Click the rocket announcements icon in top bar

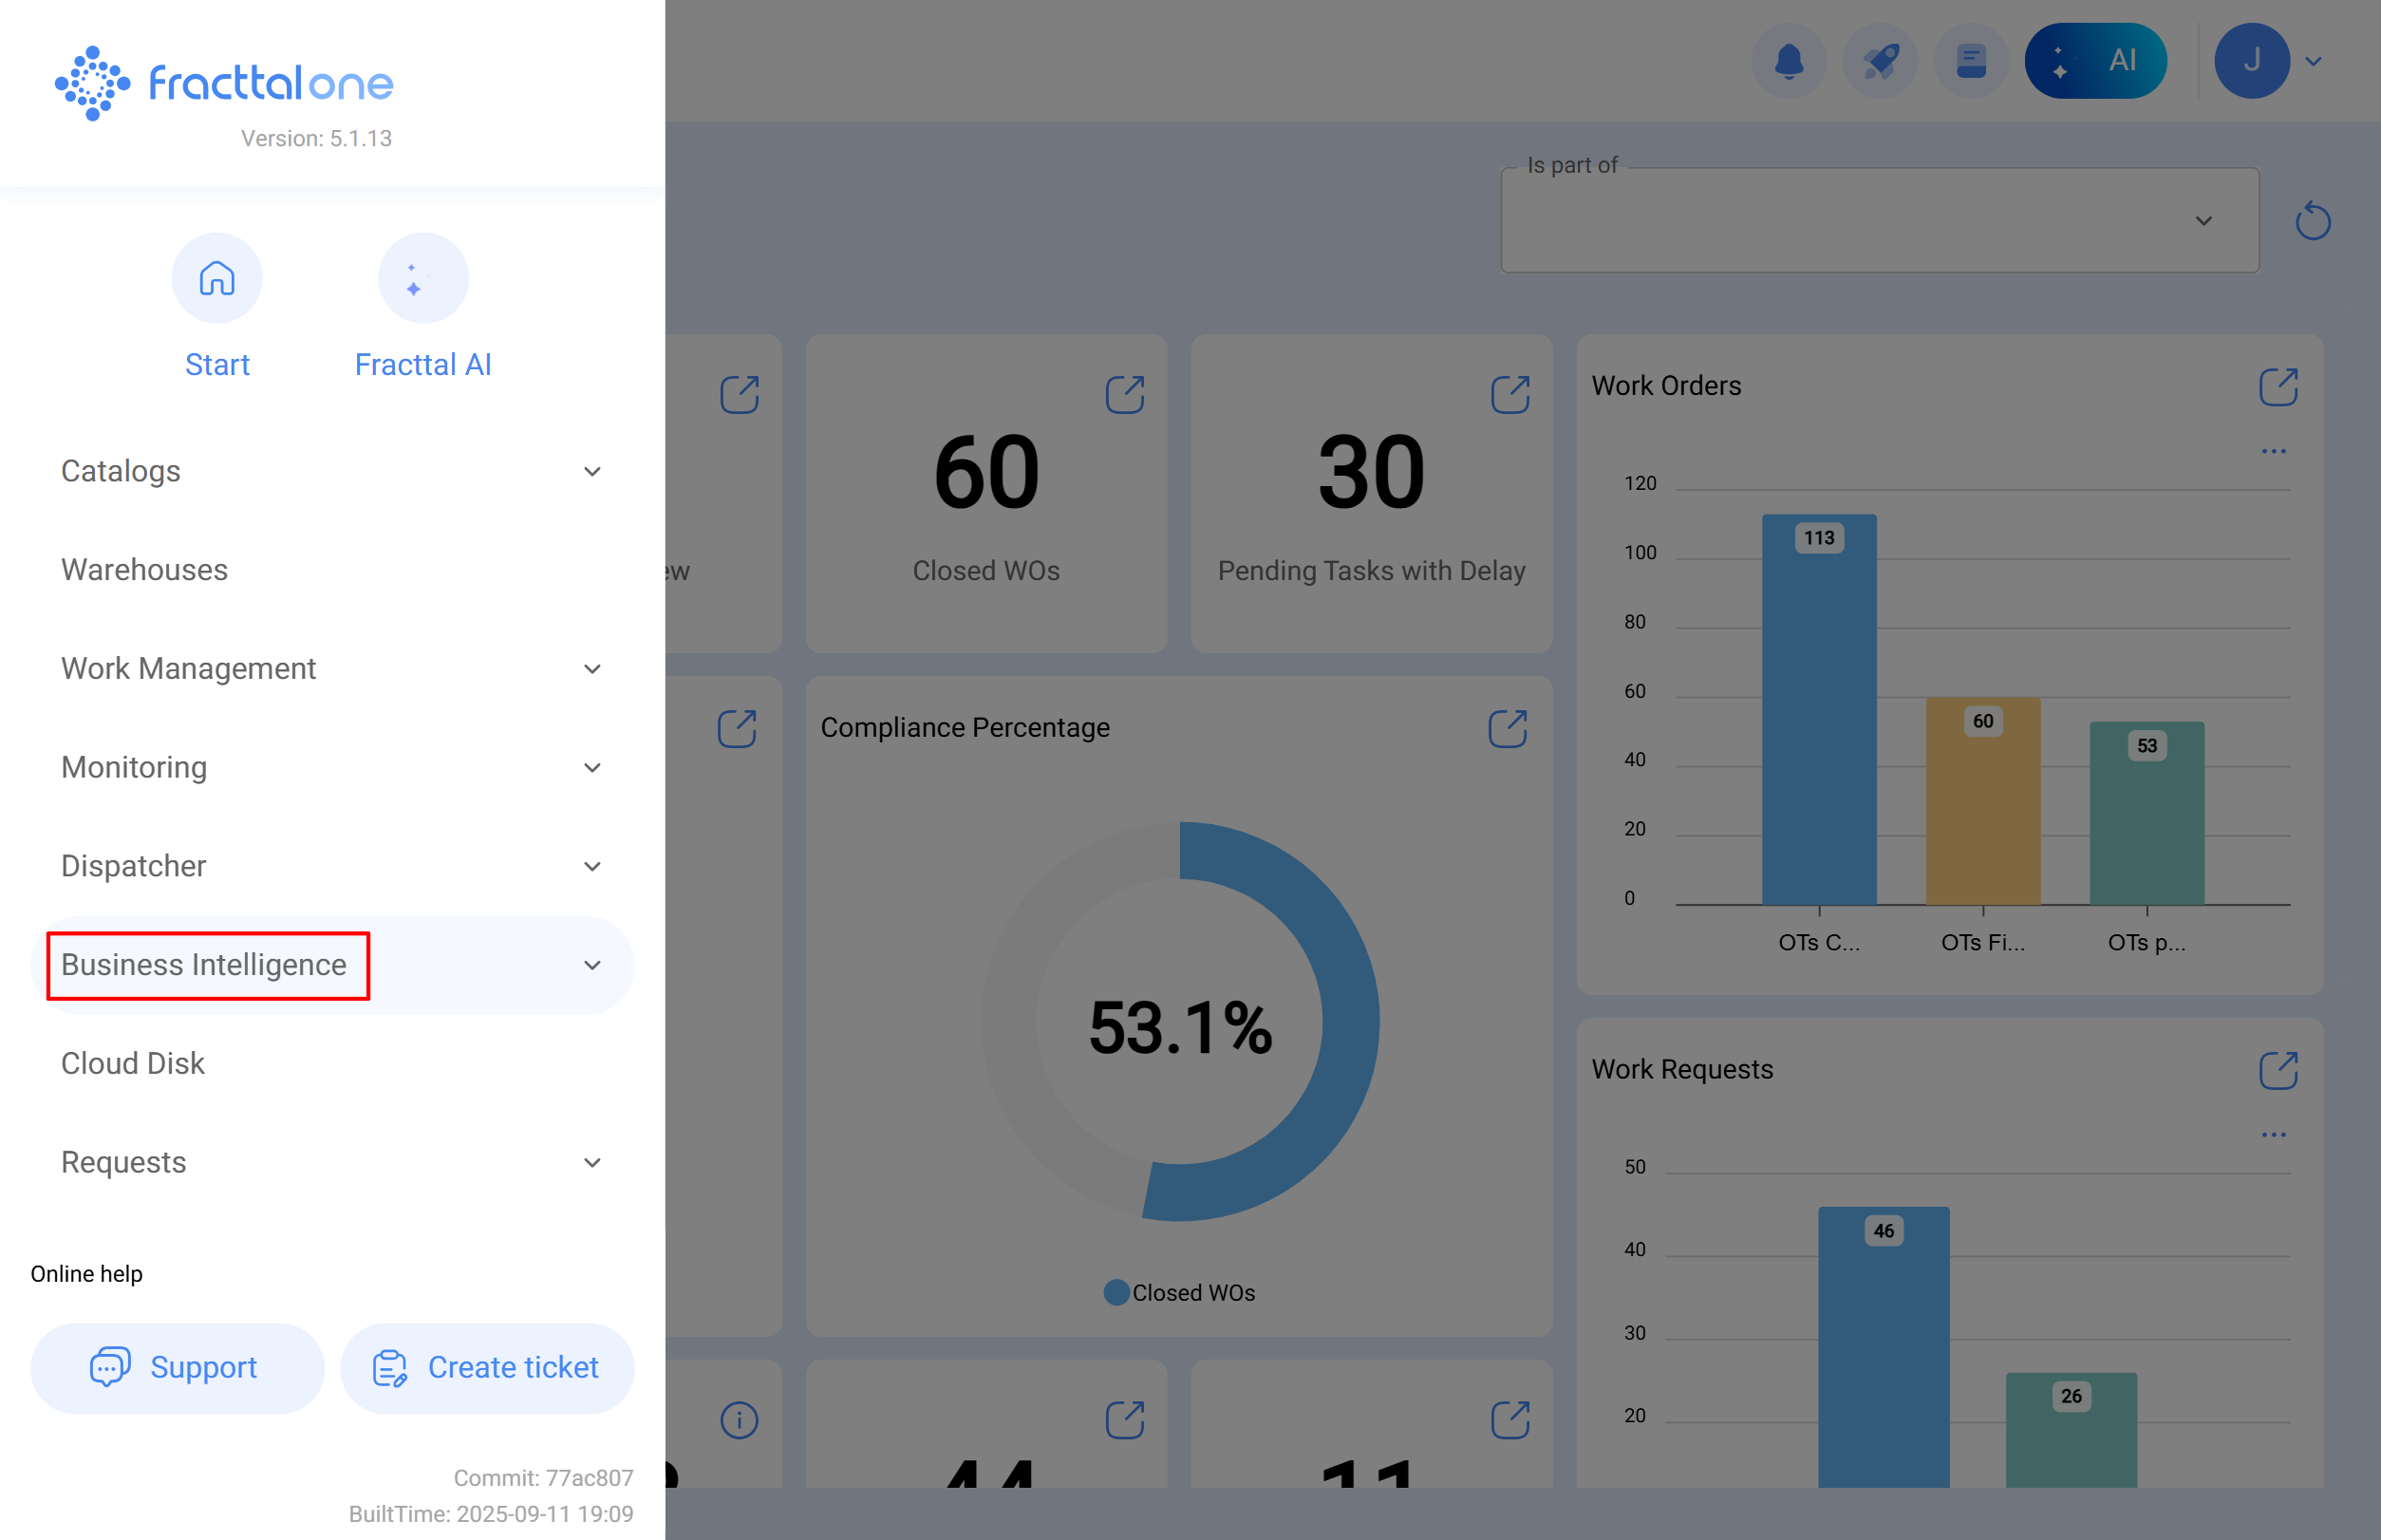pos(1880,60)
